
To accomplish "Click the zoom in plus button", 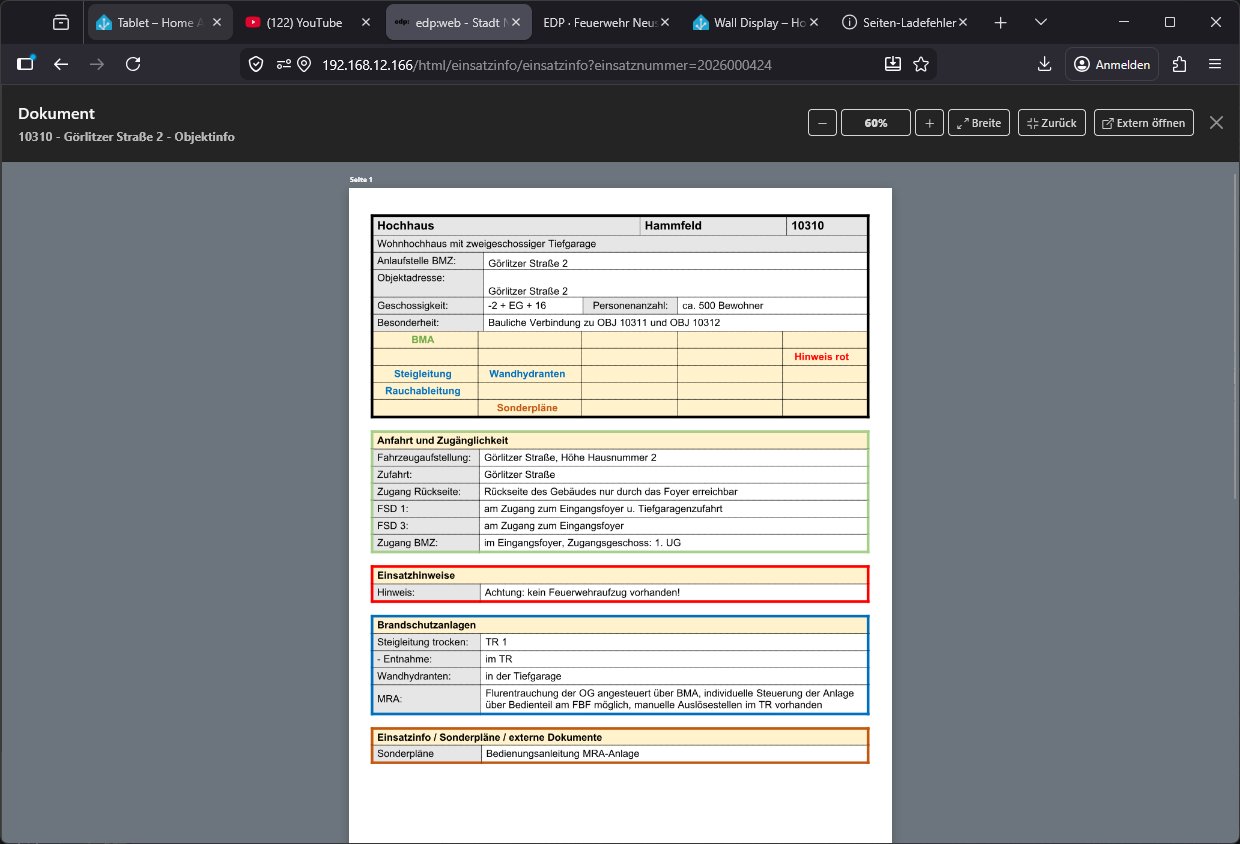I will [x=929, y=123].
